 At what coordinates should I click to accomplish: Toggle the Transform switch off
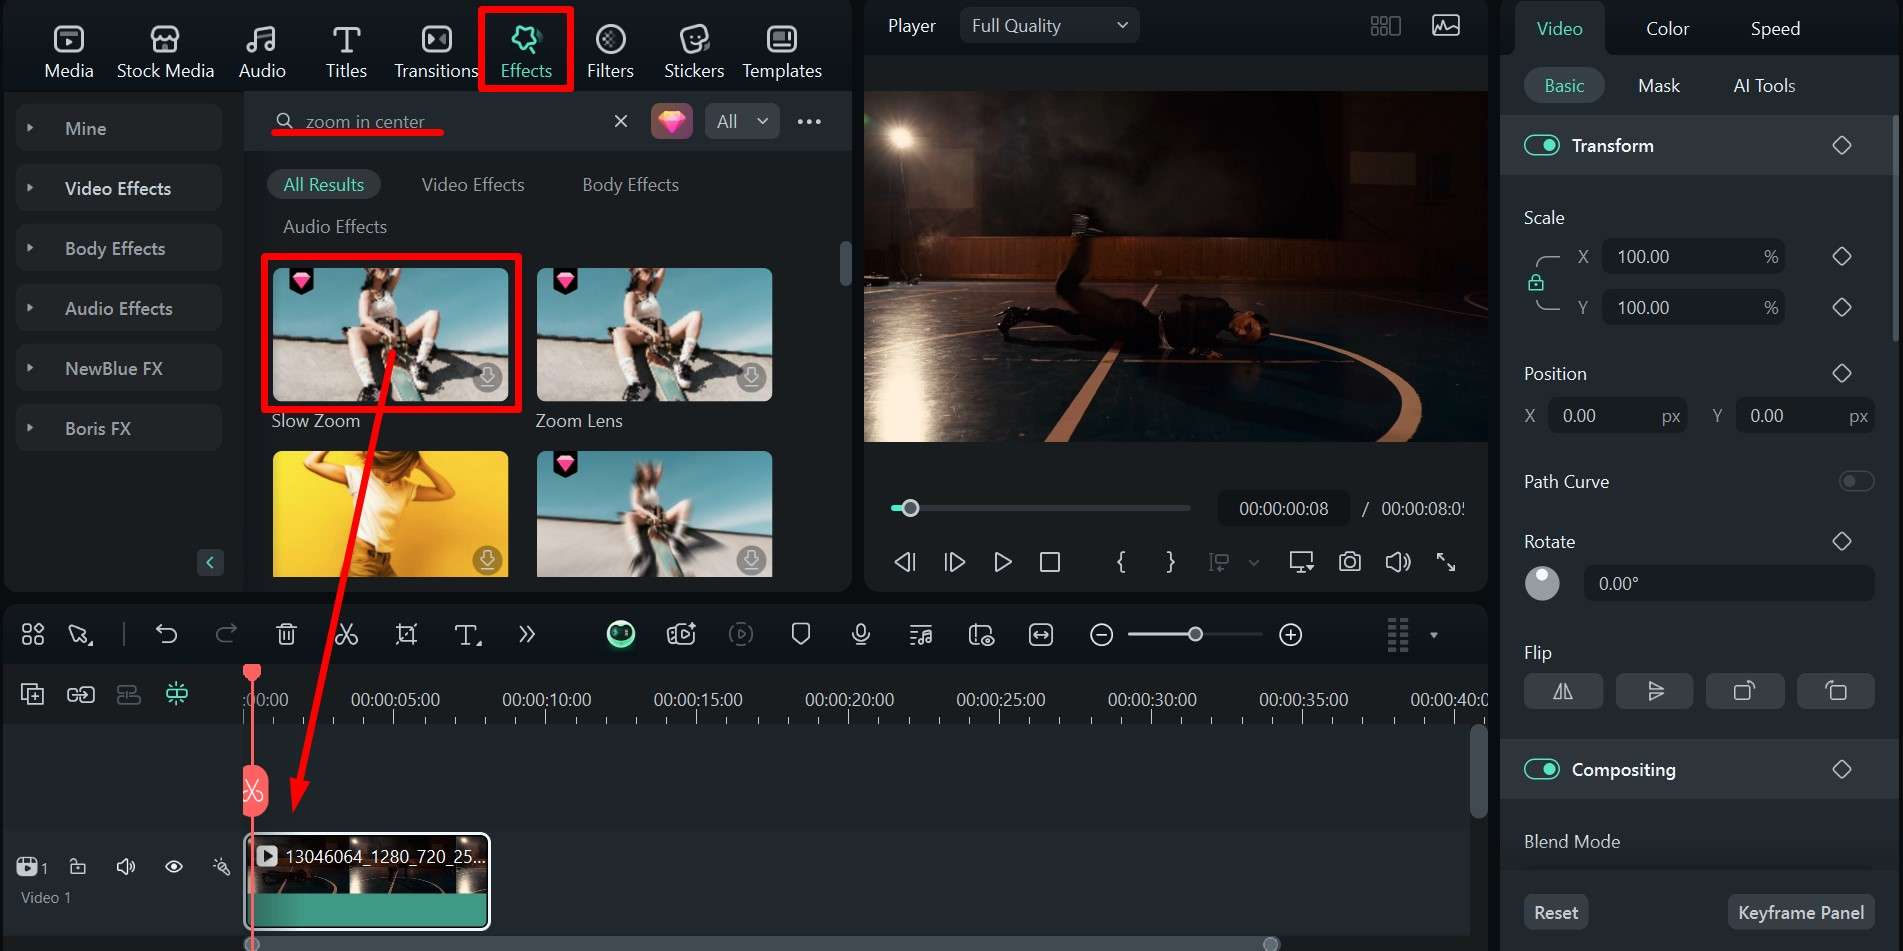pos(1541,146)
